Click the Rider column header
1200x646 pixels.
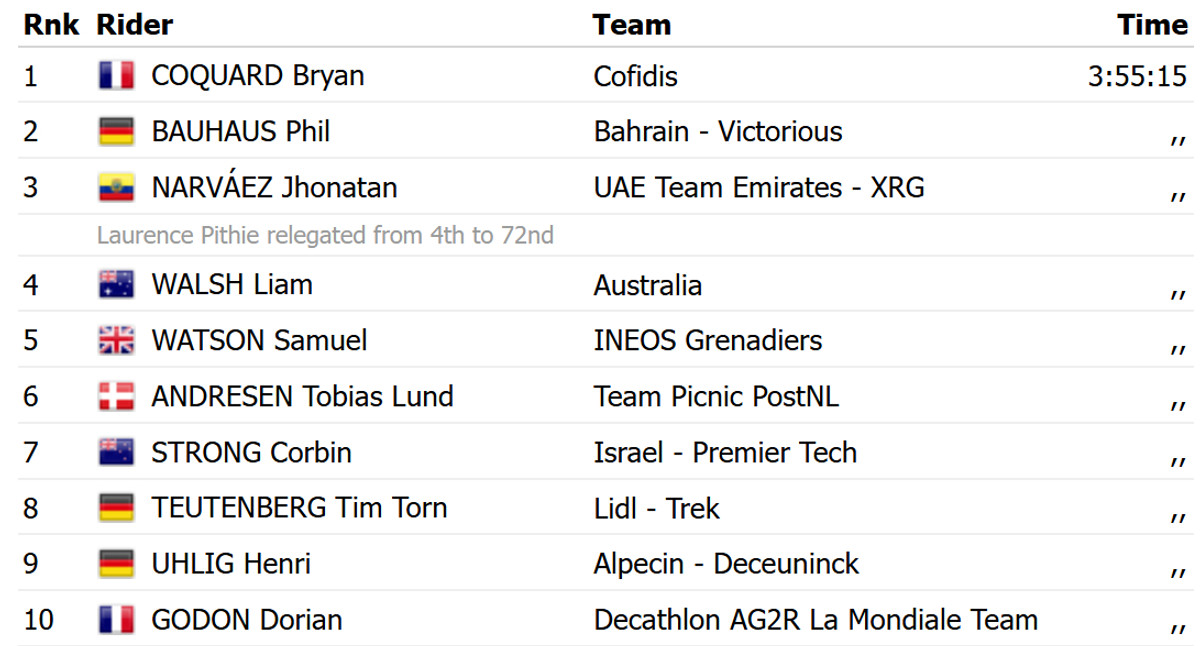(x=134, y=25)
